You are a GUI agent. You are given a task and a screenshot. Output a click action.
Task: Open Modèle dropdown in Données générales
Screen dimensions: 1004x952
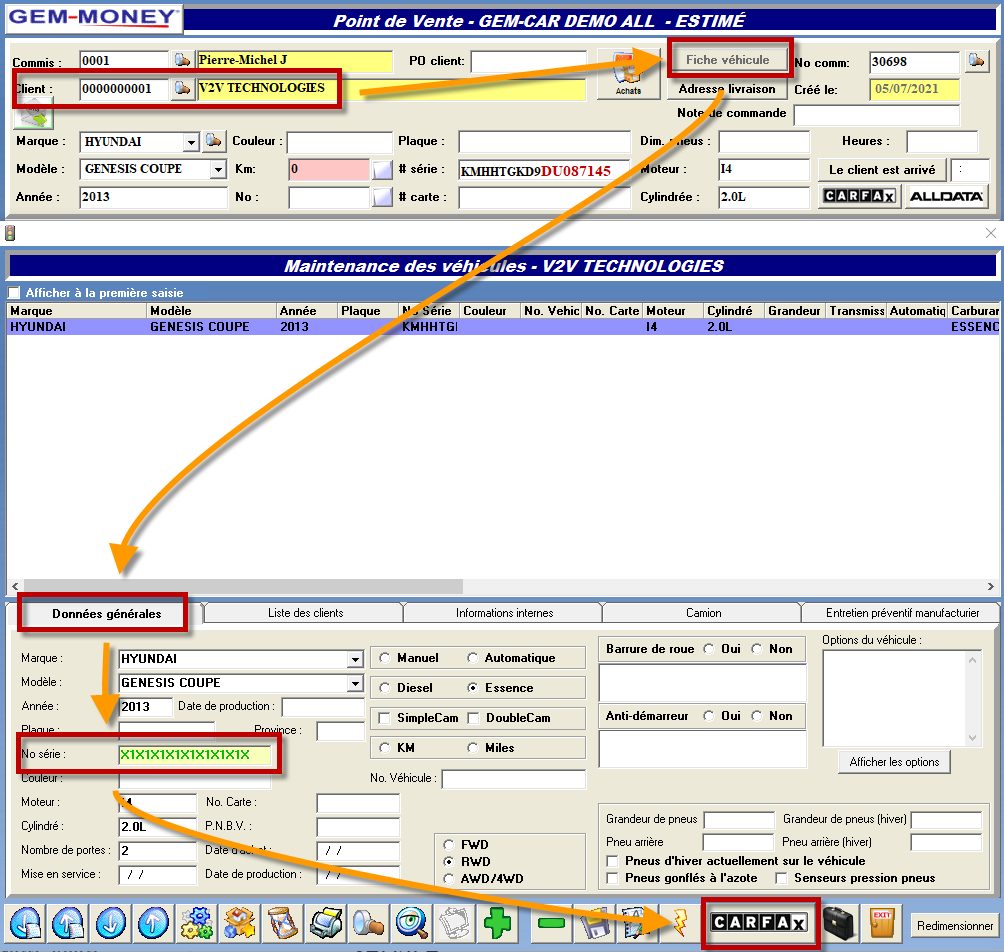pos(355,683)
